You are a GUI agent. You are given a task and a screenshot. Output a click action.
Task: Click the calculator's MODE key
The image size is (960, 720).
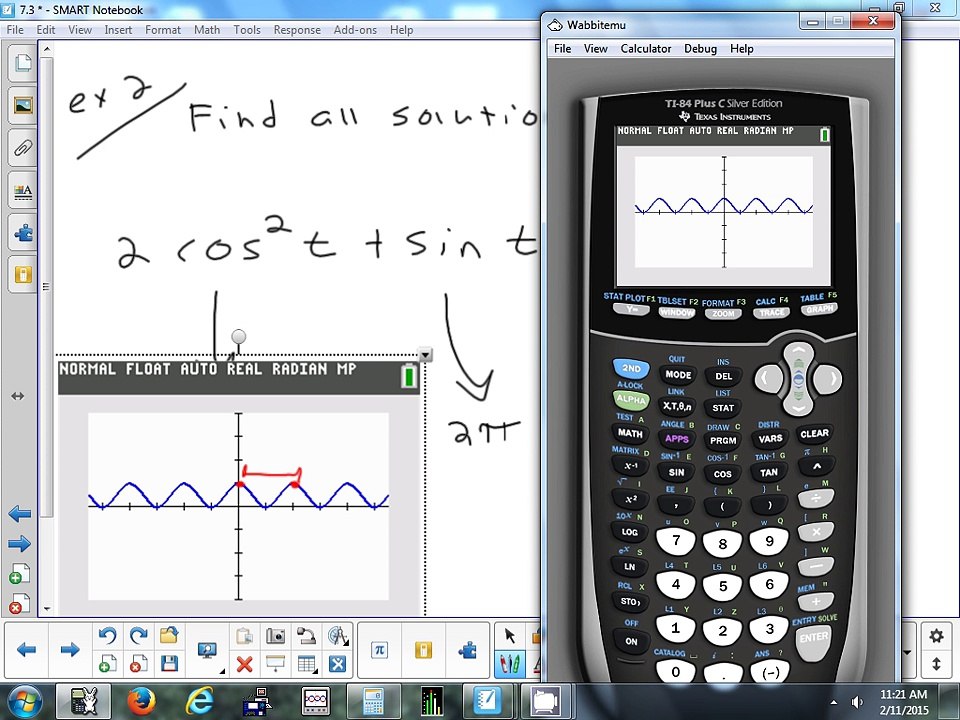[678, 374]
